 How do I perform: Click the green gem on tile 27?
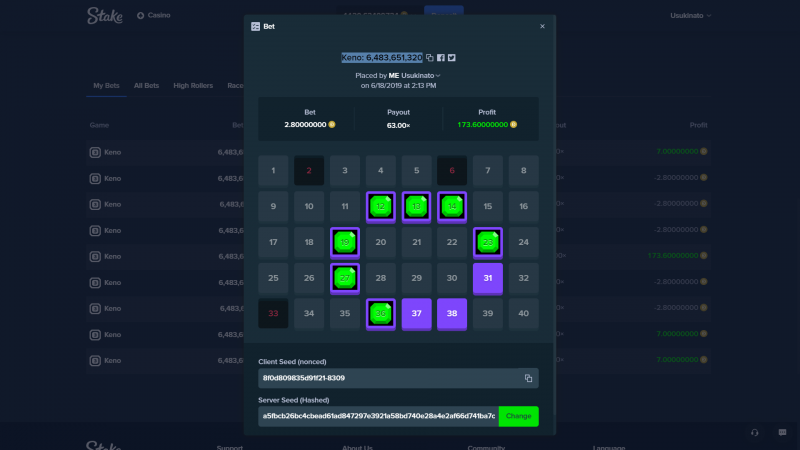pyautogui.click(x=345, y=278)
